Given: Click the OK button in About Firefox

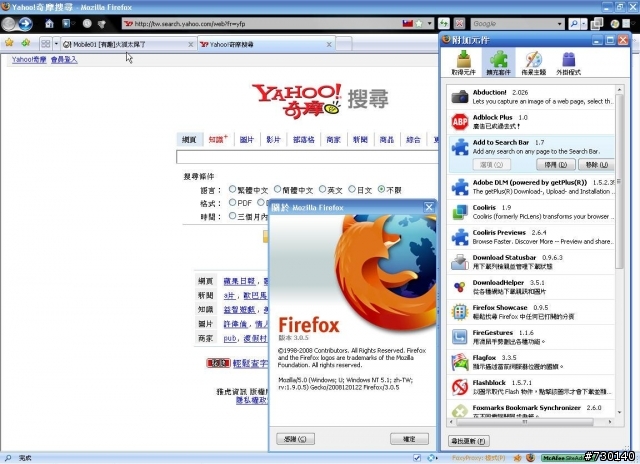Looking at the screenshot, I should 409,439.
